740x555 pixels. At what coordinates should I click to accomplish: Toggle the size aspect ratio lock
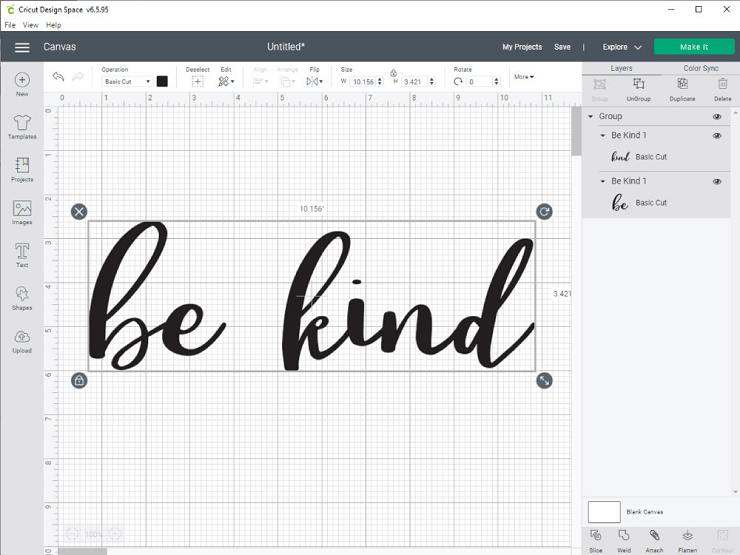[x=393, y=73]
